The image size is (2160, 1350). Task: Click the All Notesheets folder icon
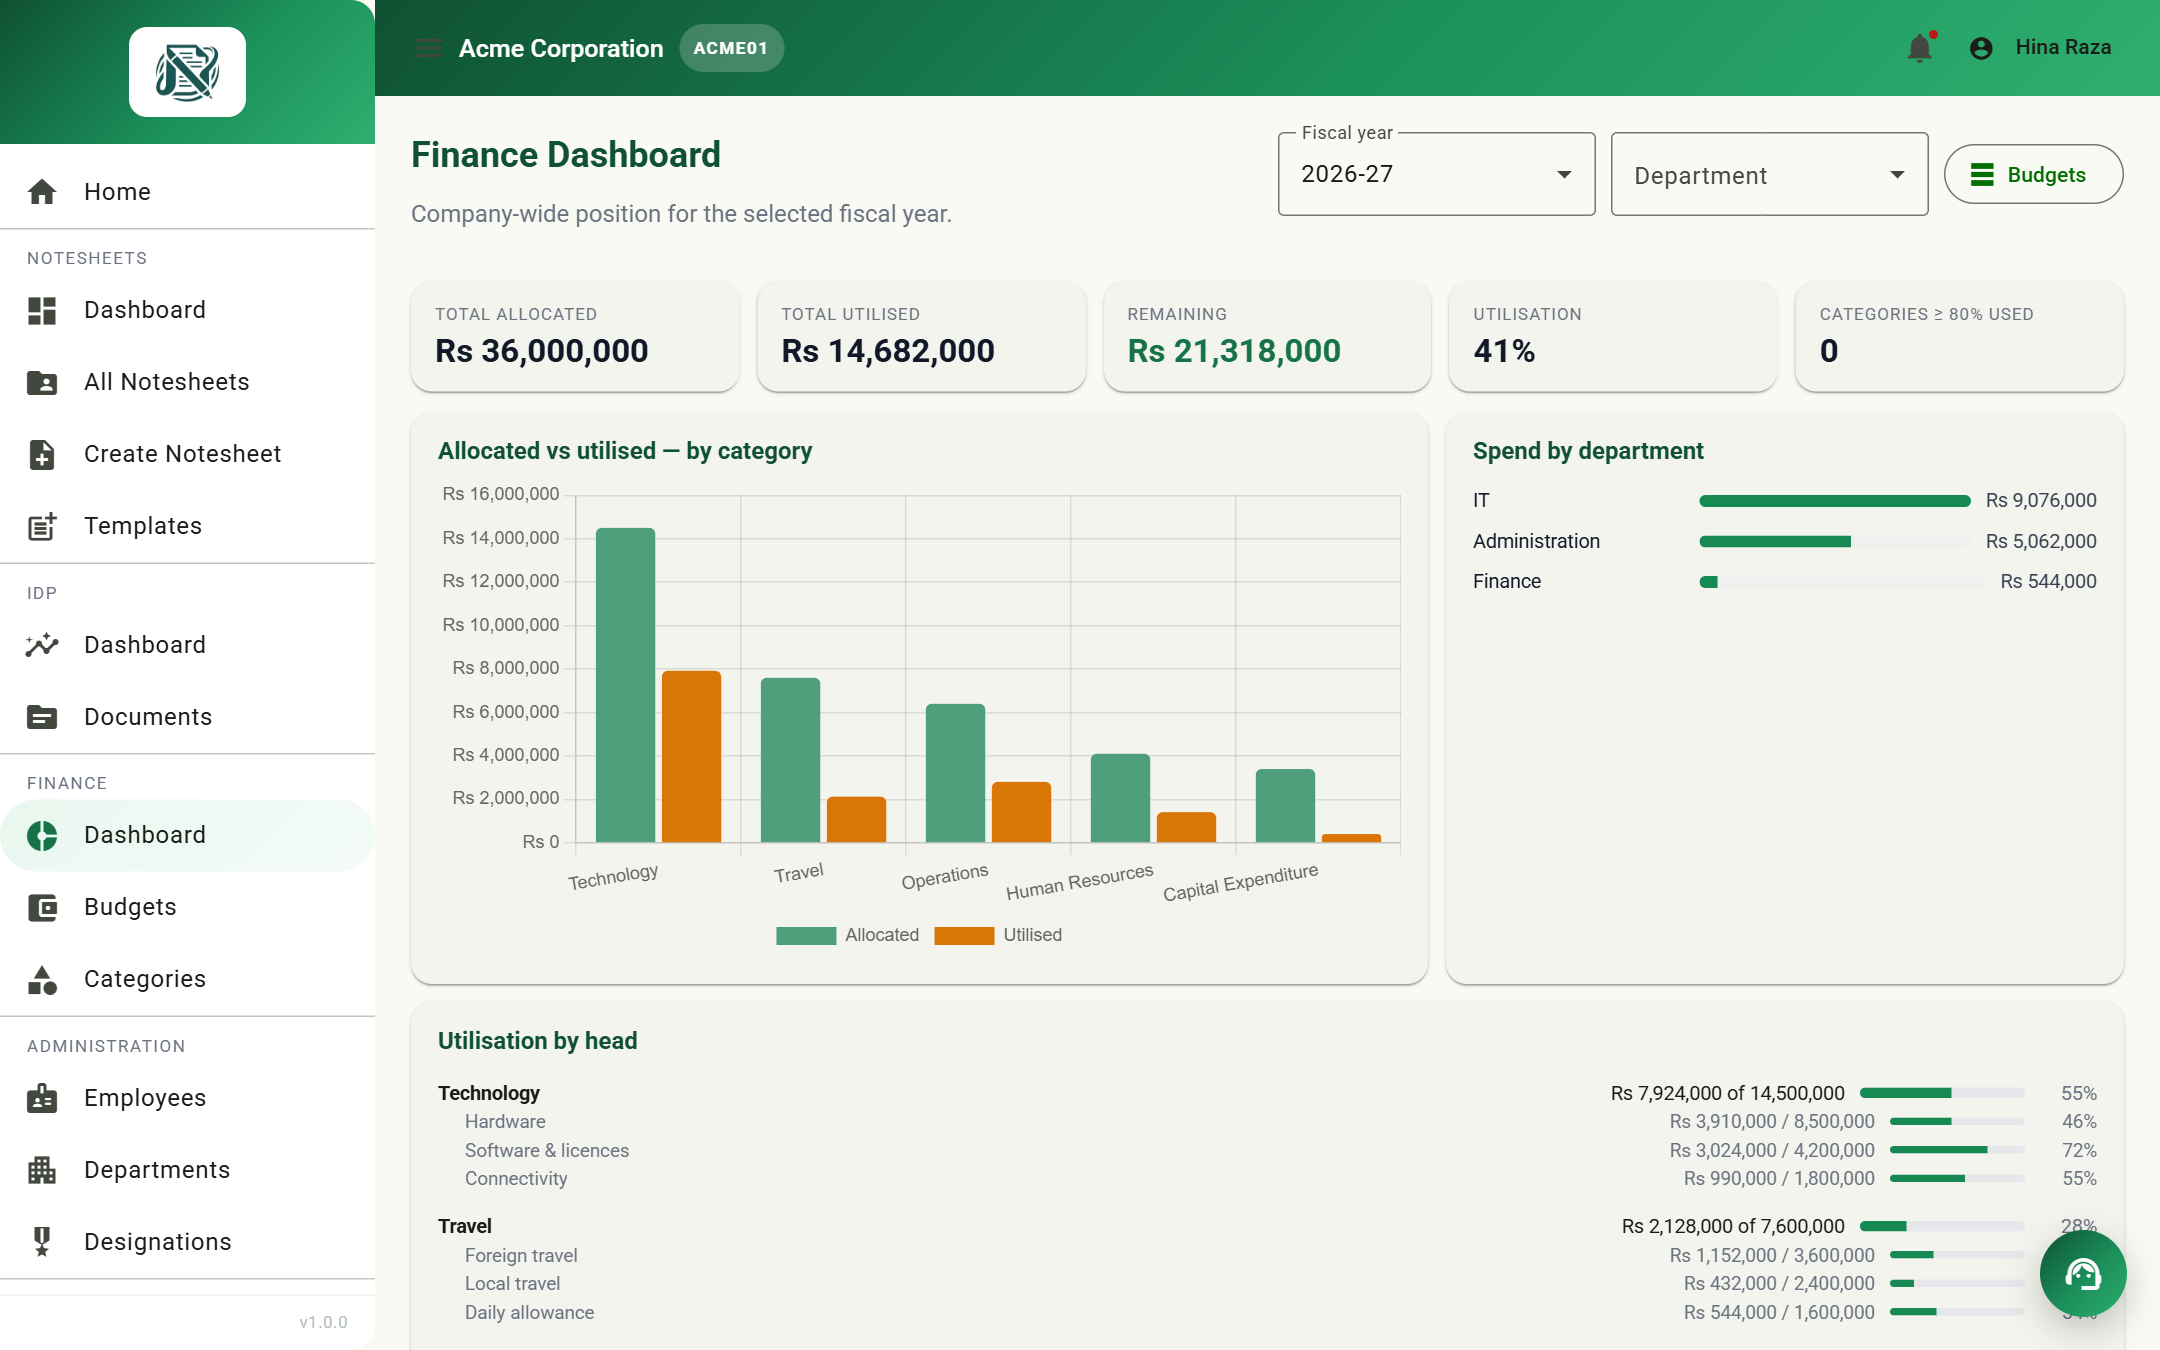point(42,382)
